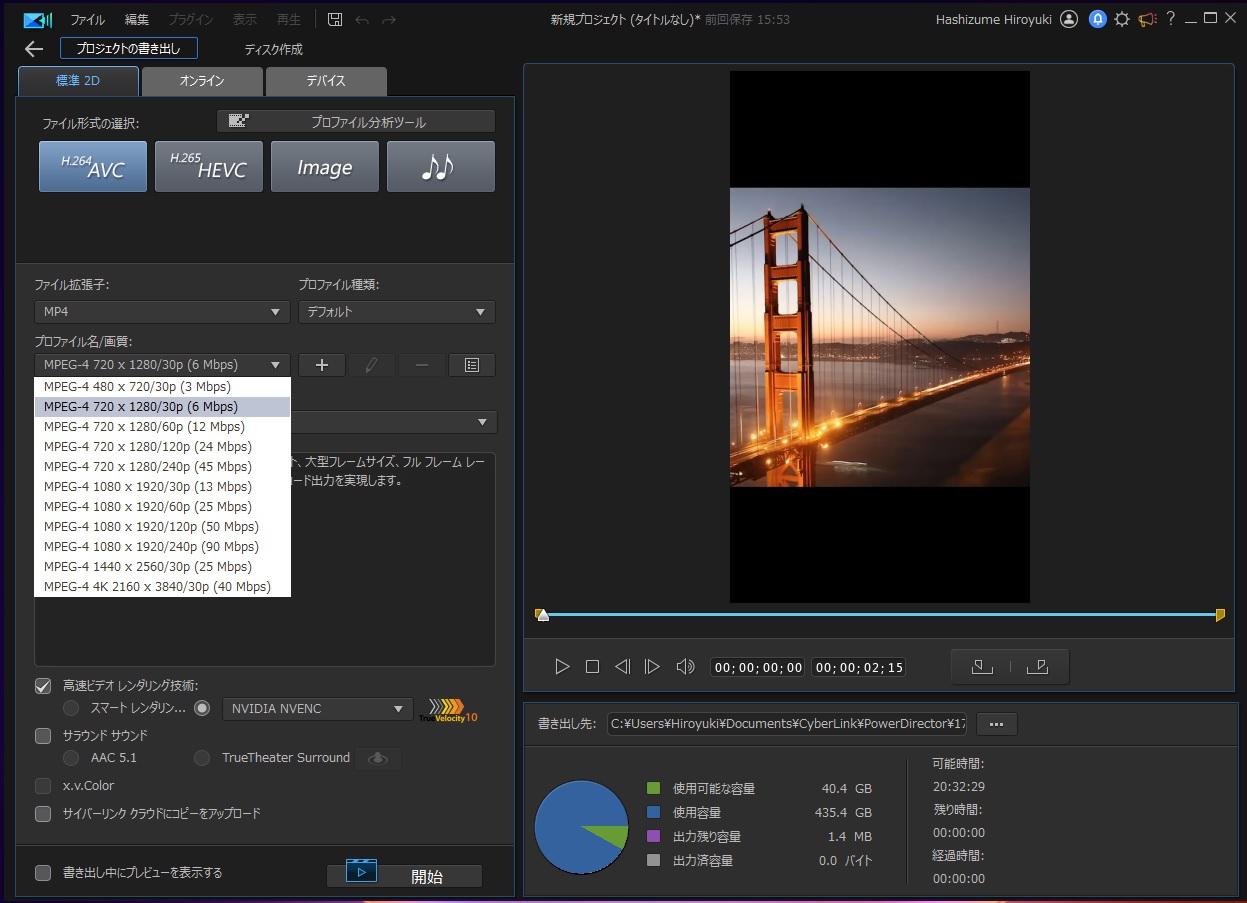1247x903 pixels.
Task: Expand the MP4 file extension dropdown
Action: (x=162, y=312)
